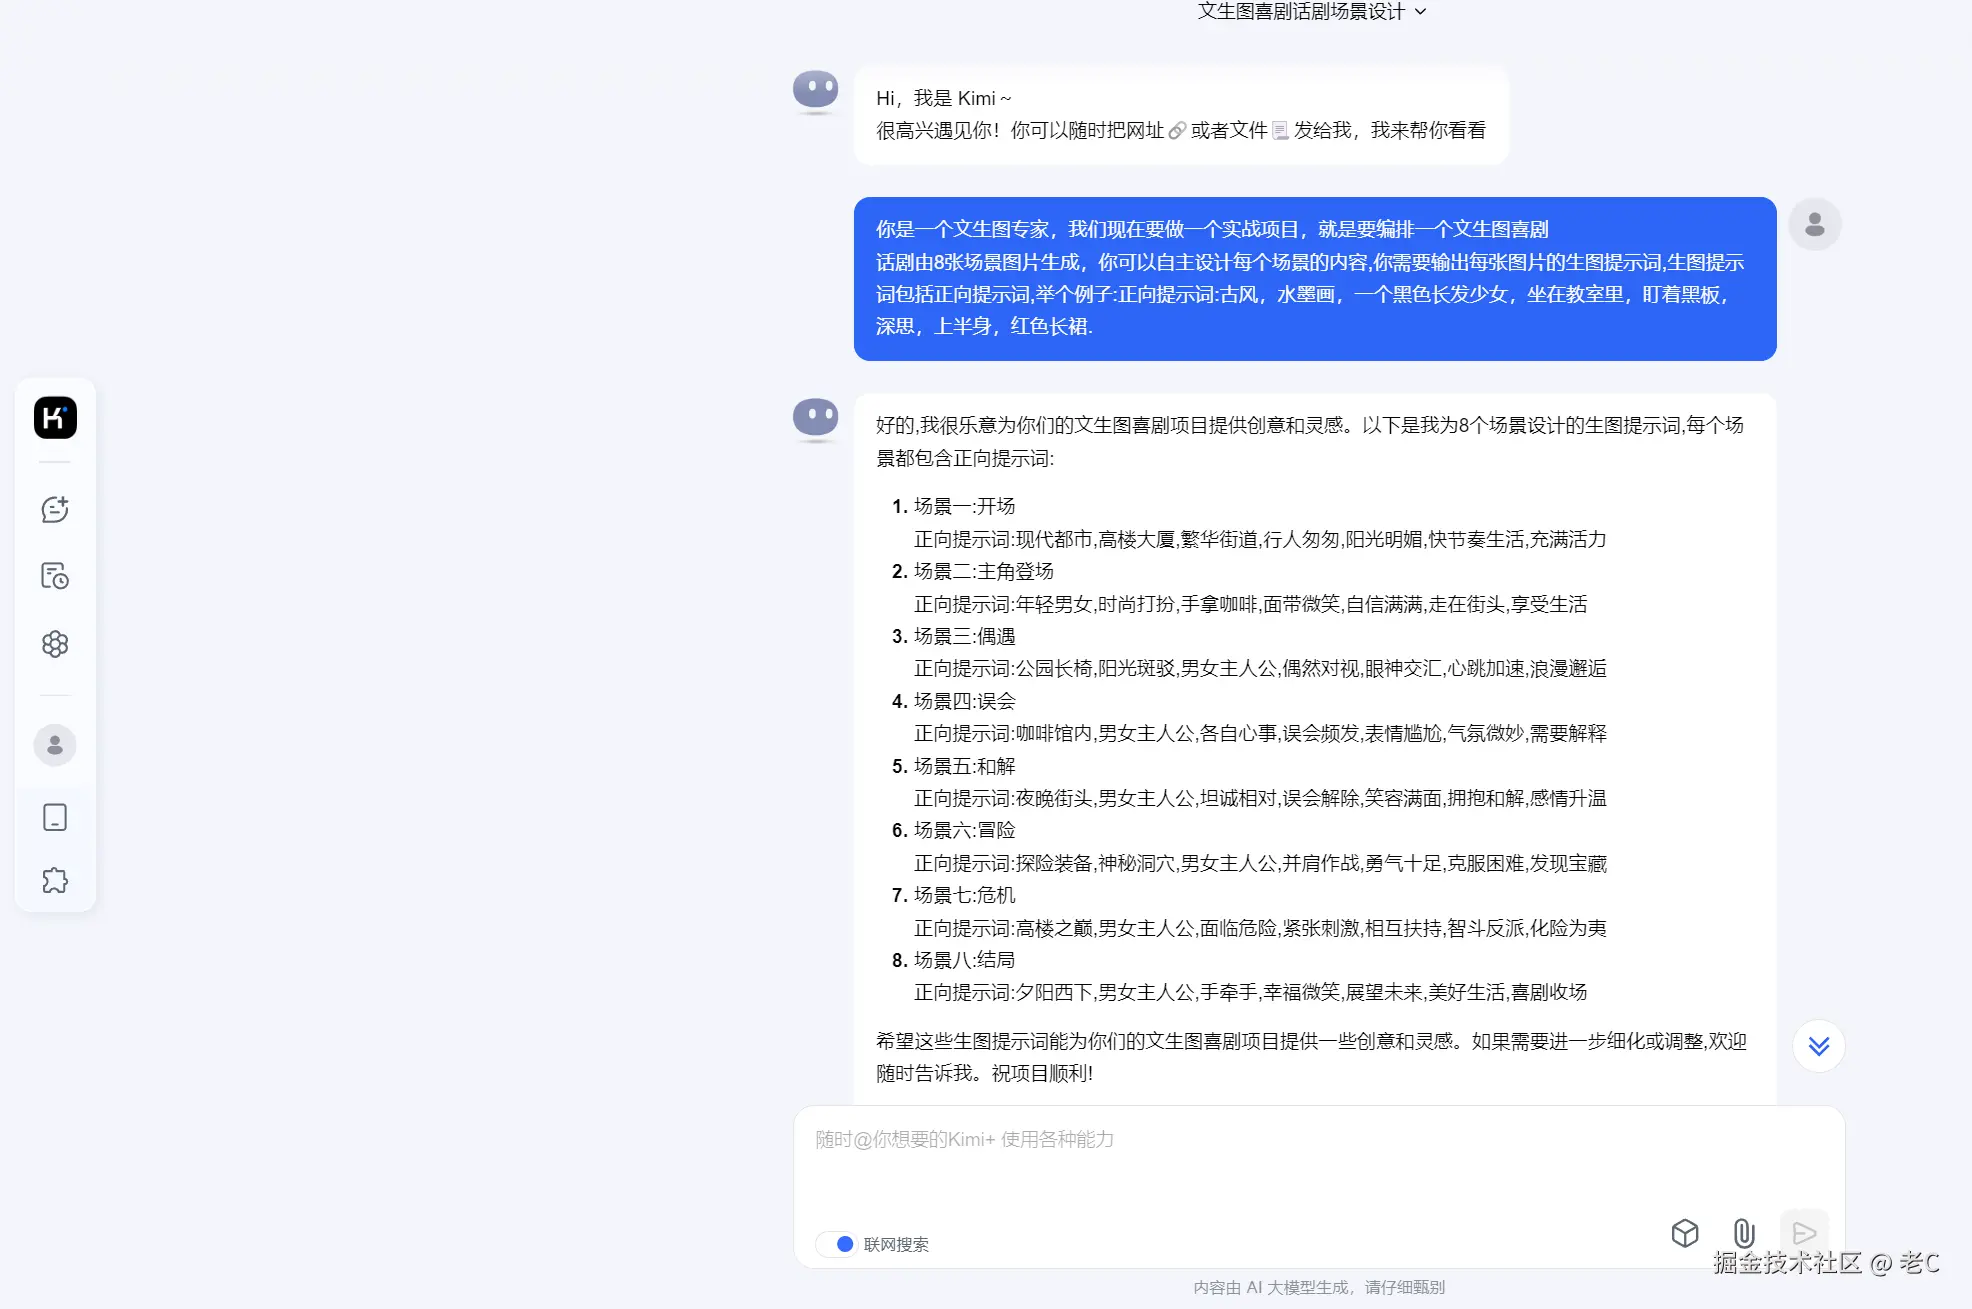This screenshot has width=1972, height=1309.
Task: Open the browser extension puzzle icon
Action: (55, 880)
